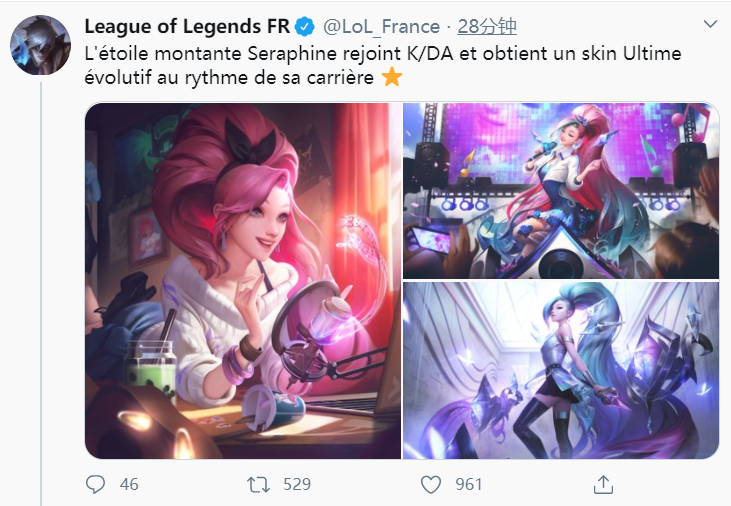Open the Seraphine streaming desk image
The width and height of the screenshot is (731, 506).
point(243,281)
